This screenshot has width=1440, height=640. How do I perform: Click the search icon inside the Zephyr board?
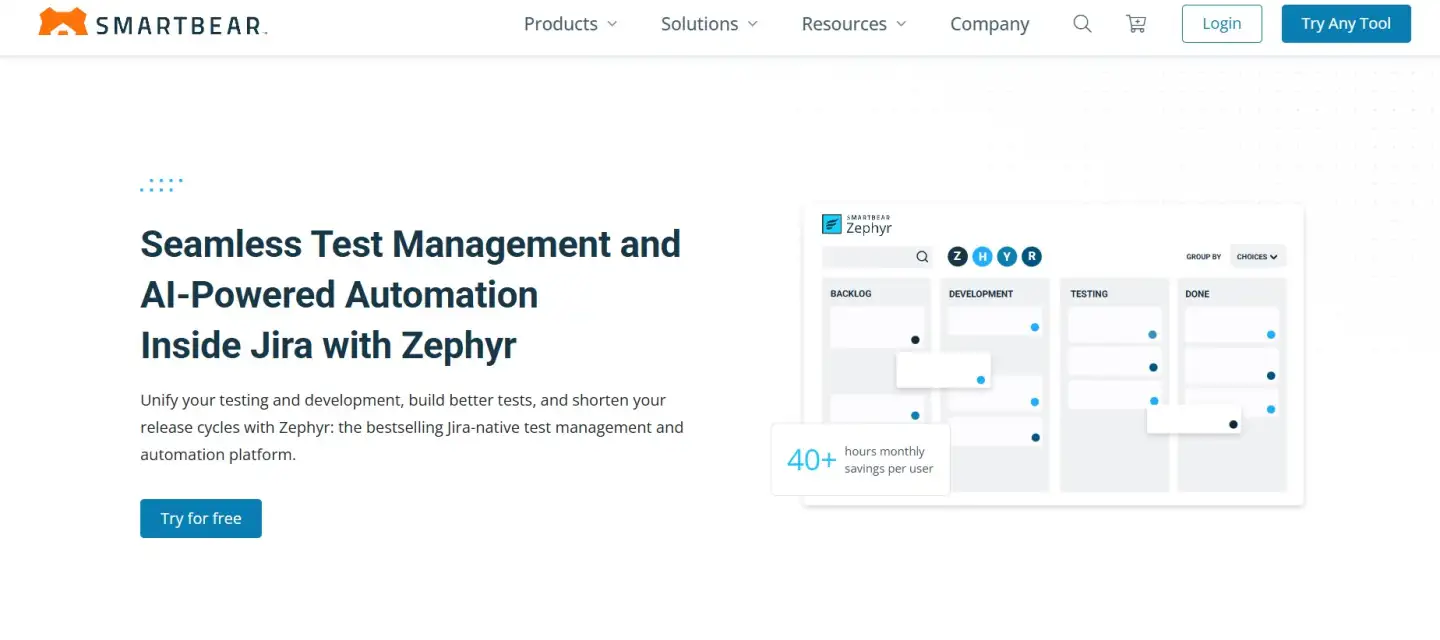pyautogui.click(x=922, y=257)
